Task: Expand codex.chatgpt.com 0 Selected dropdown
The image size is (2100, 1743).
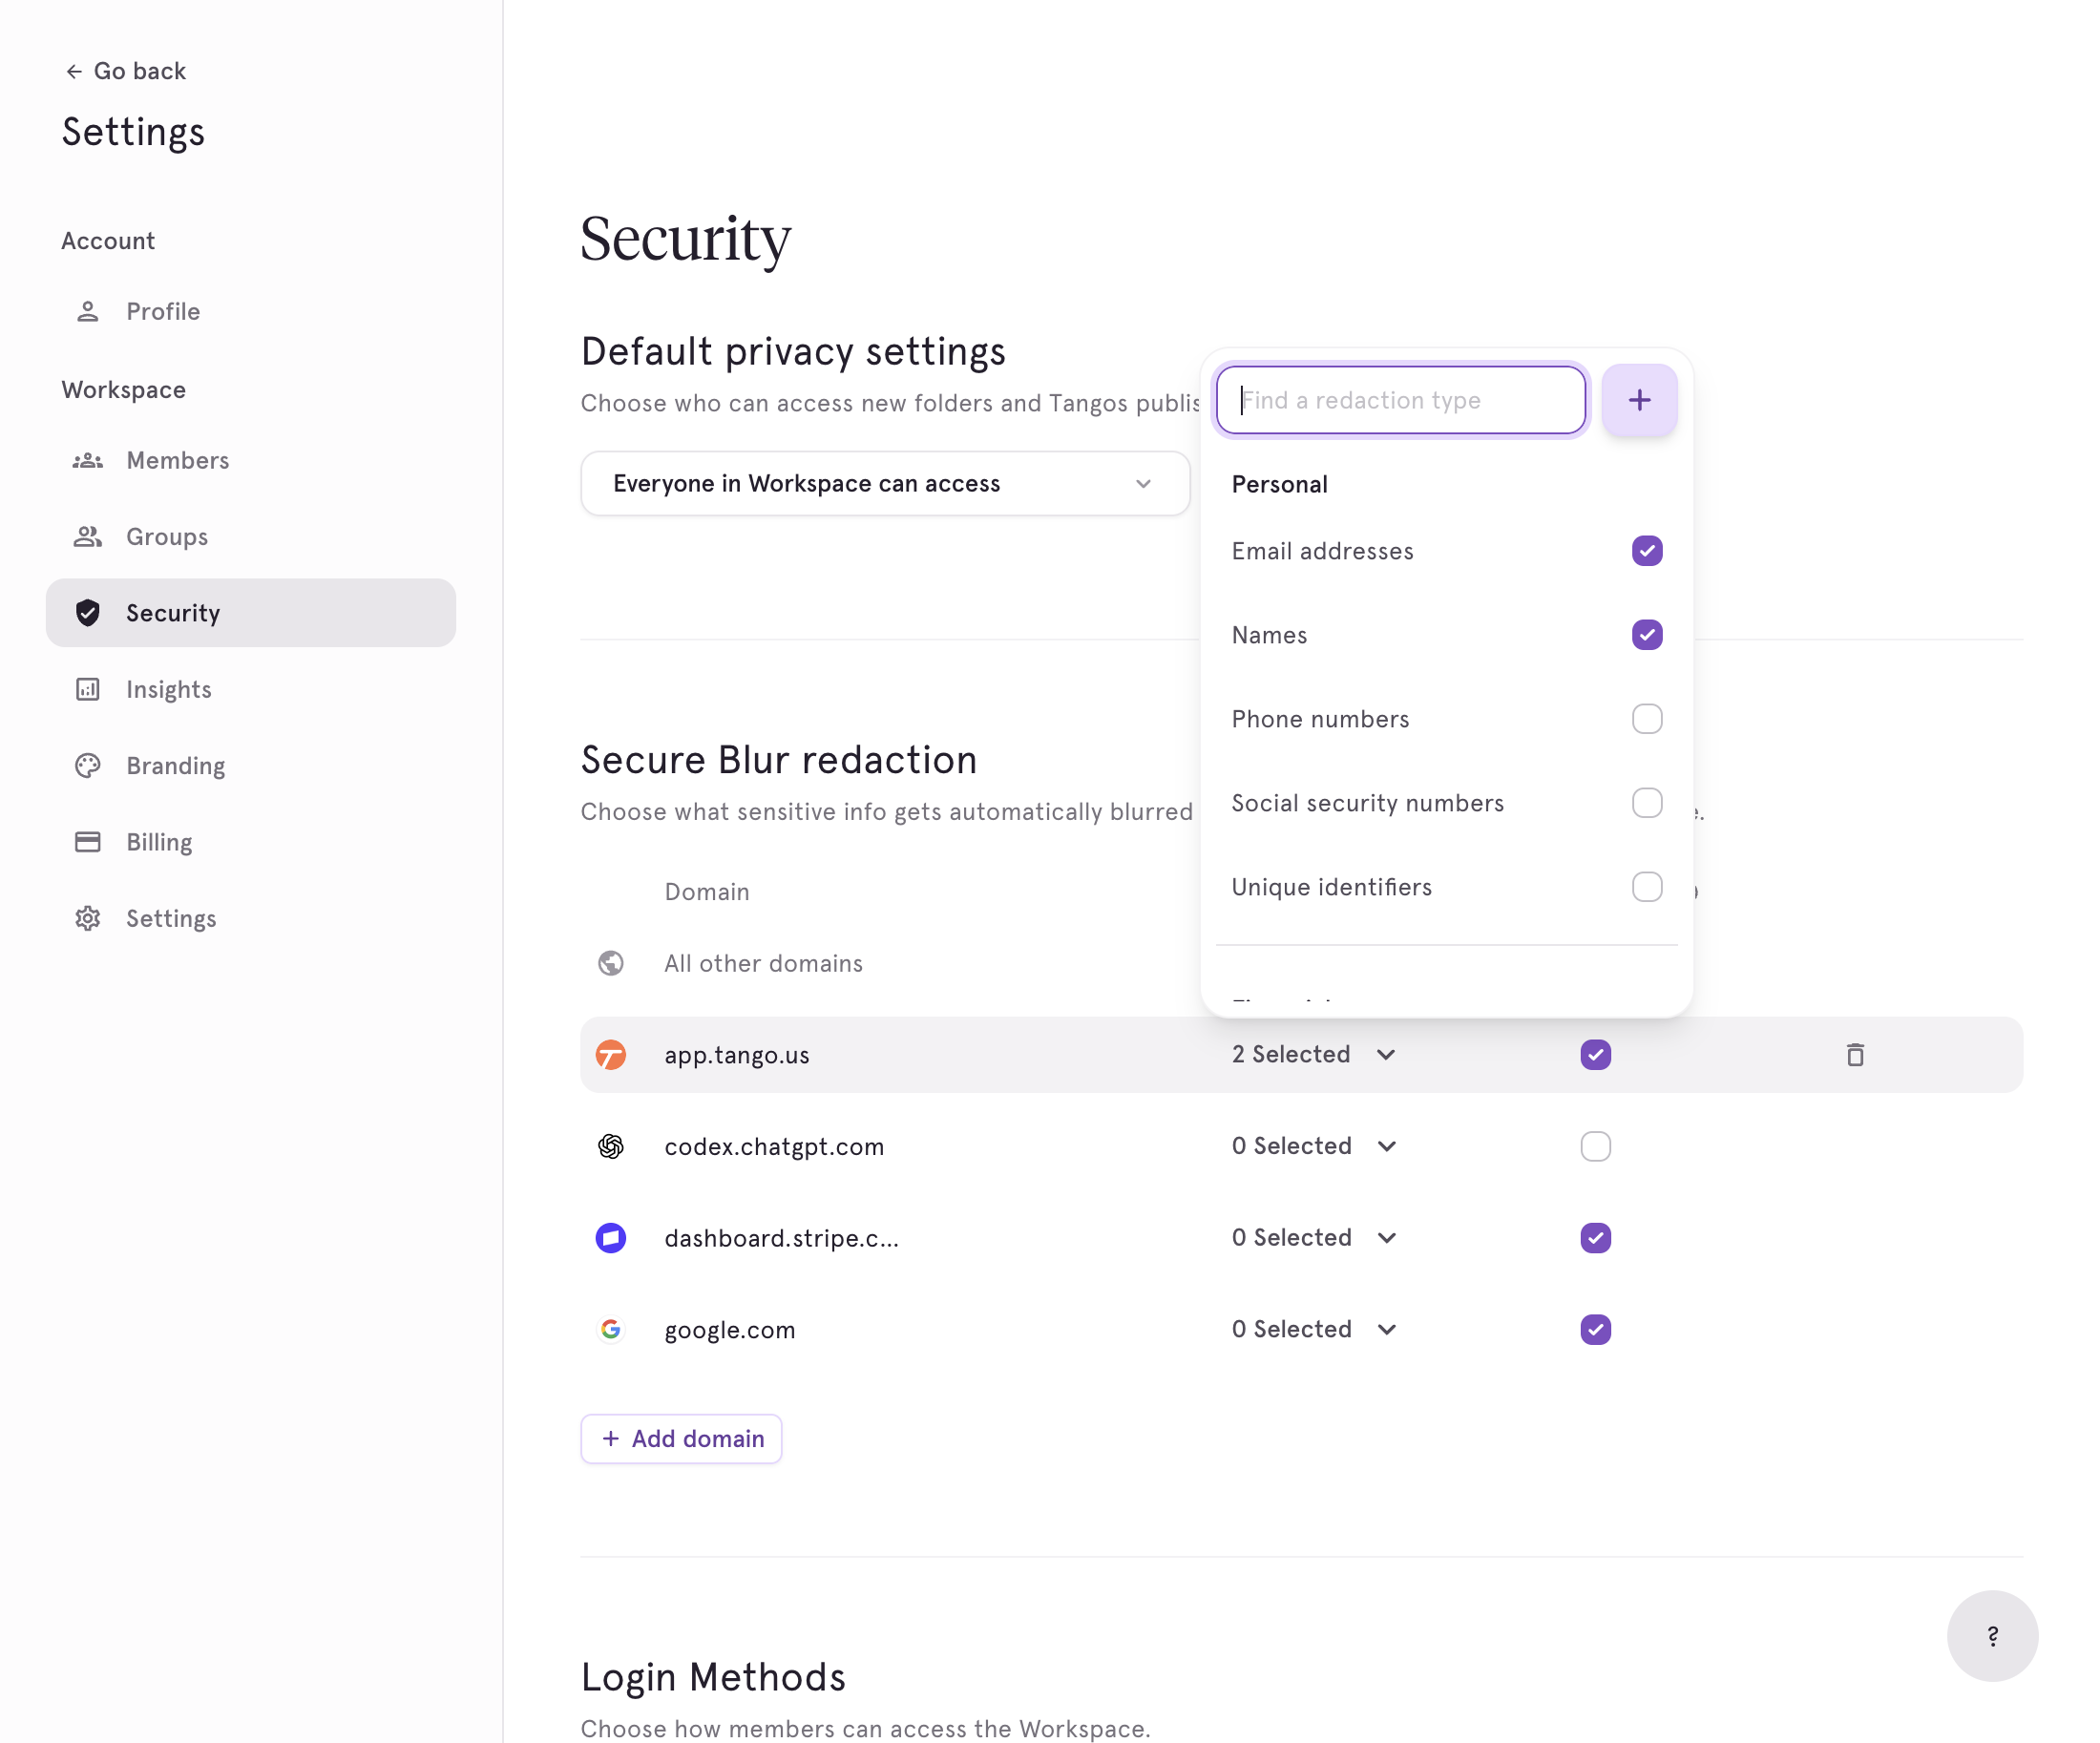Action: [x=1314, y=1146]
